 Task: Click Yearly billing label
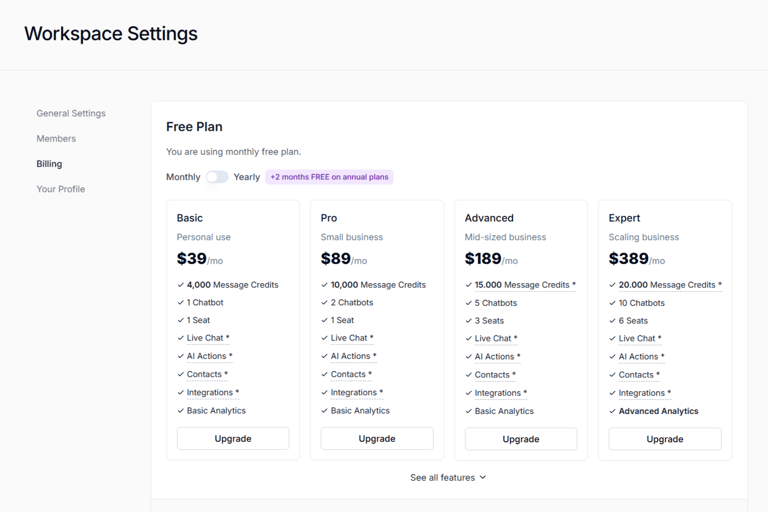[247, 177]
